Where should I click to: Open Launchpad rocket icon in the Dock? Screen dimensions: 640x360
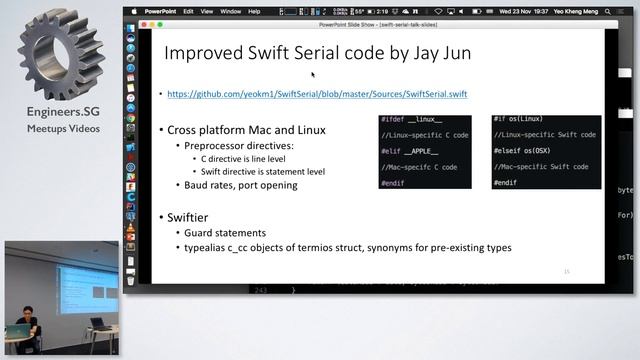131,58
